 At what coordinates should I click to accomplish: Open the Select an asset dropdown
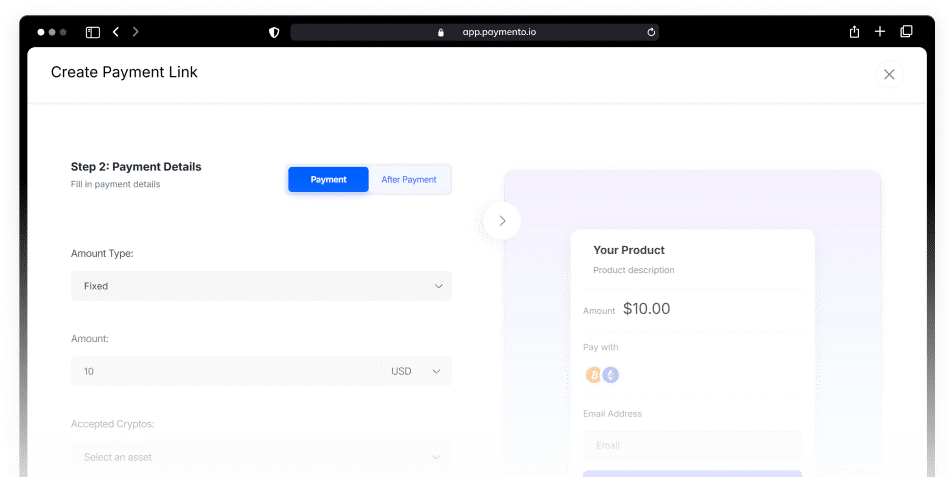pyautogui.click(x=261, y=457)
